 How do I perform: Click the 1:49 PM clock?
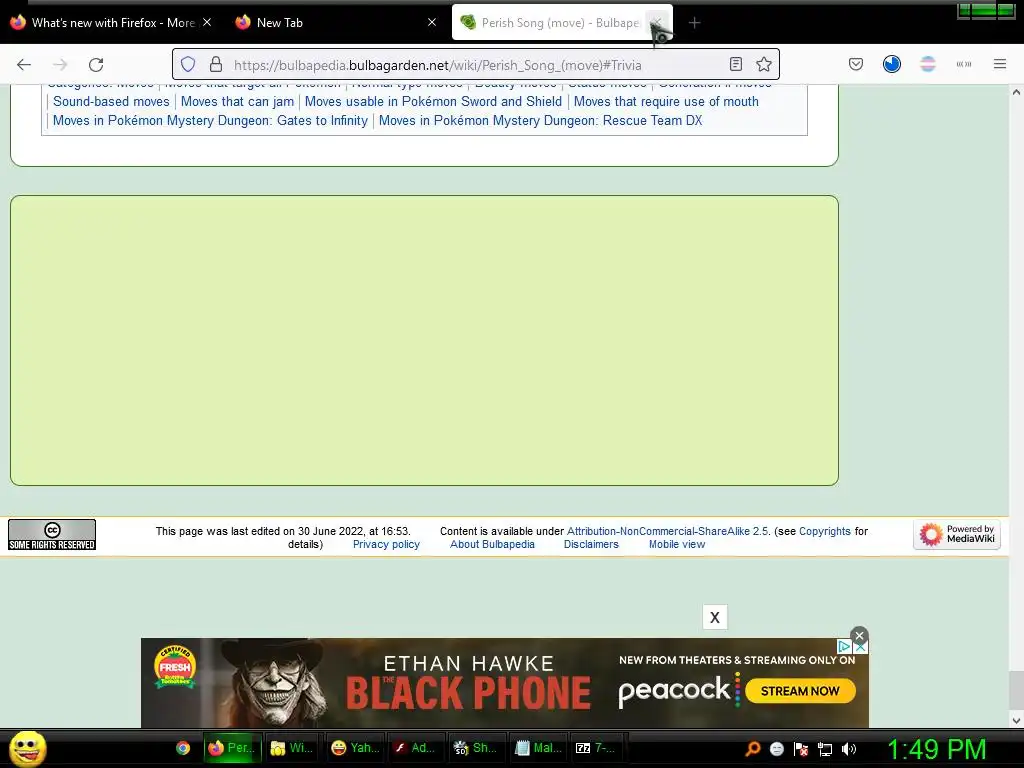(x=936, y=750)
